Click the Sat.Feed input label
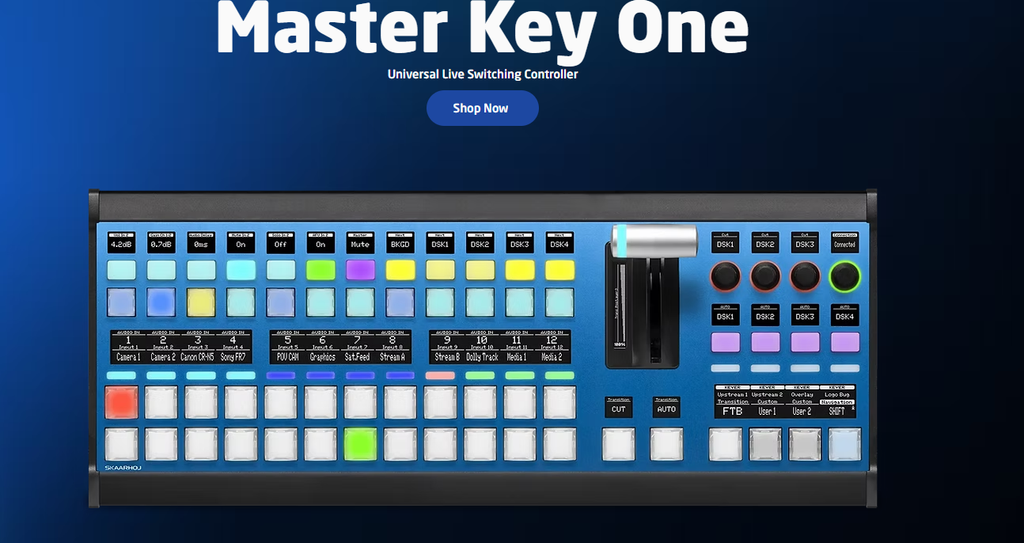Image resolution: width=1024 pixels, height=543 pixels. (357, 357)
